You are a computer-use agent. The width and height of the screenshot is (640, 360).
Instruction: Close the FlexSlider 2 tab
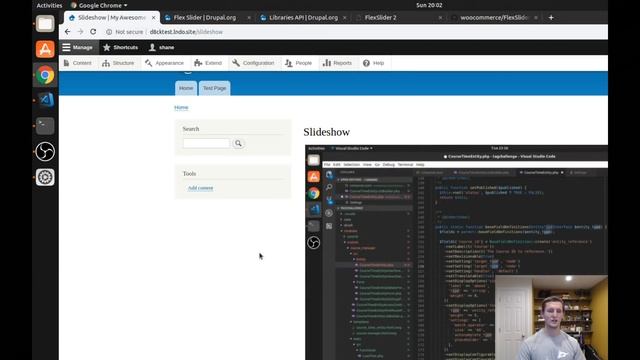(440, 18)
